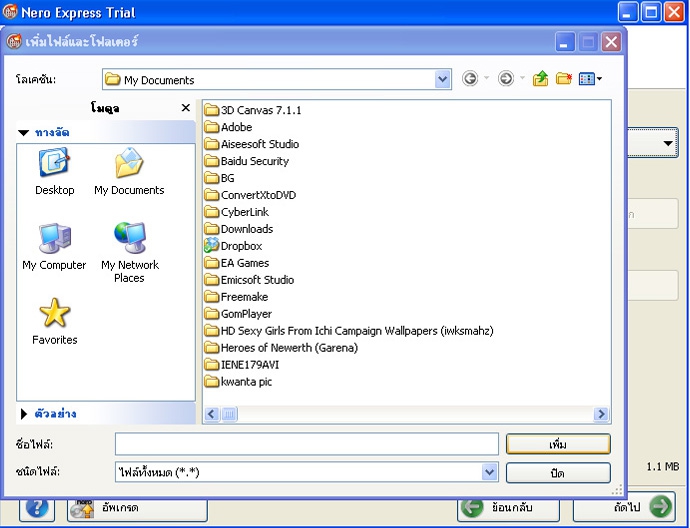This screenshot has height=528, width=690.
Task: Select HD Sexy Girls From Ichi folder
Action: (x=349, y=330)
